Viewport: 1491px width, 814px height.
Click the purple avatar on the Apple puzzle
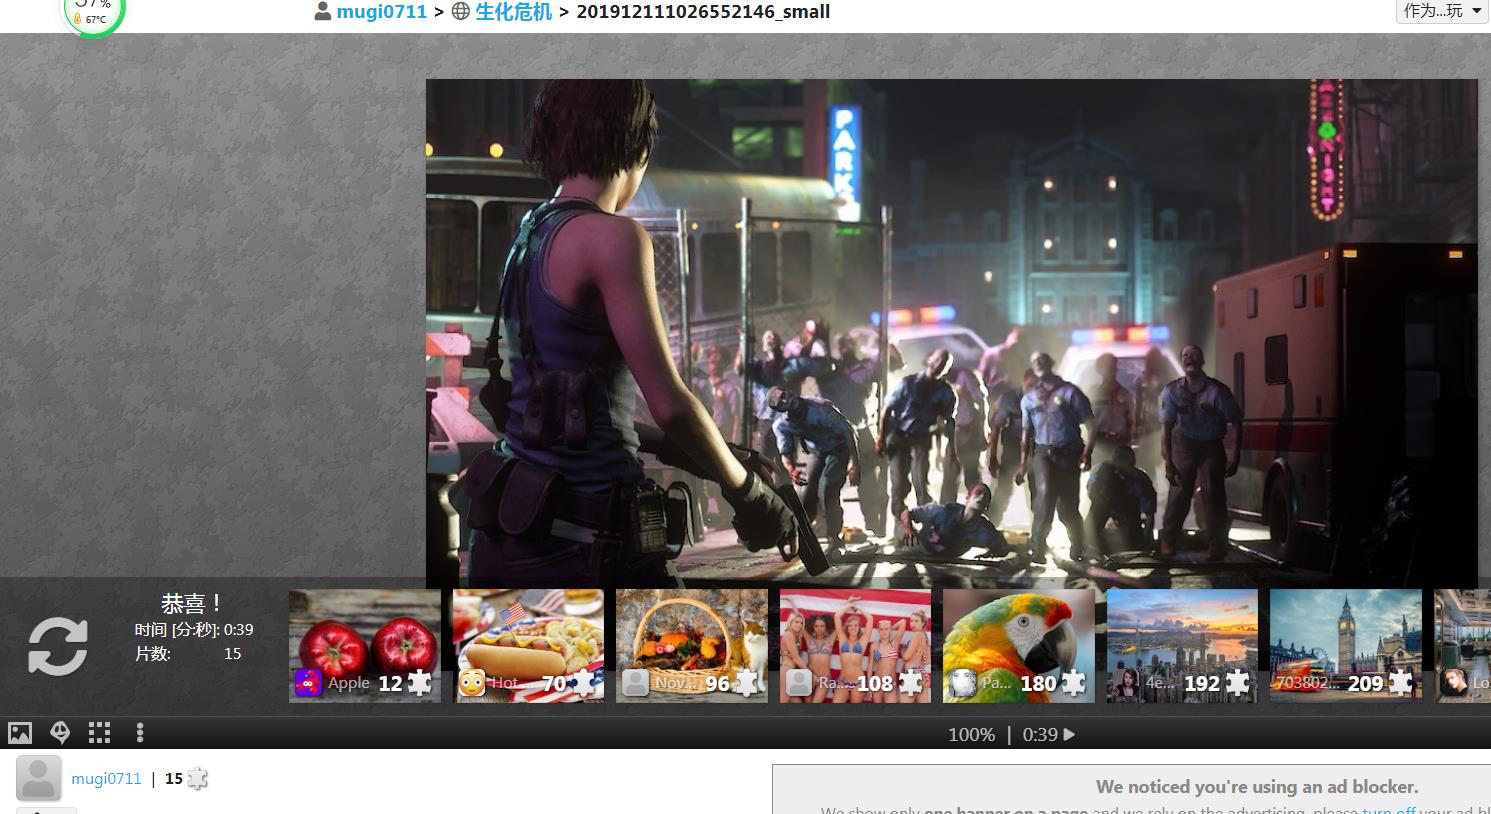click(308, 683)
